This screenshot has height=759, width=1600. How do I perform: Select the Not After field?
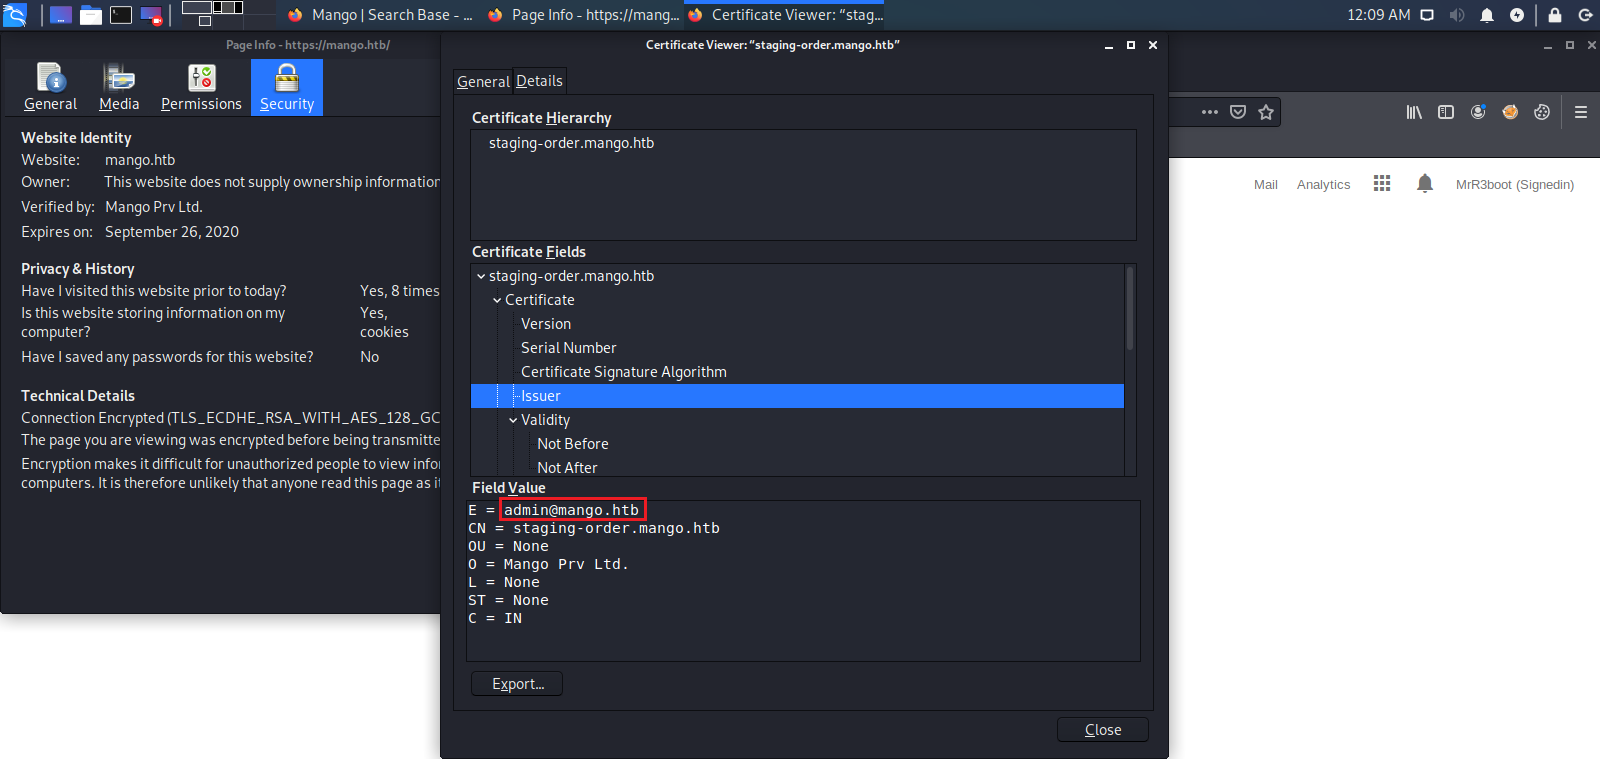click(x=567, y=468)
